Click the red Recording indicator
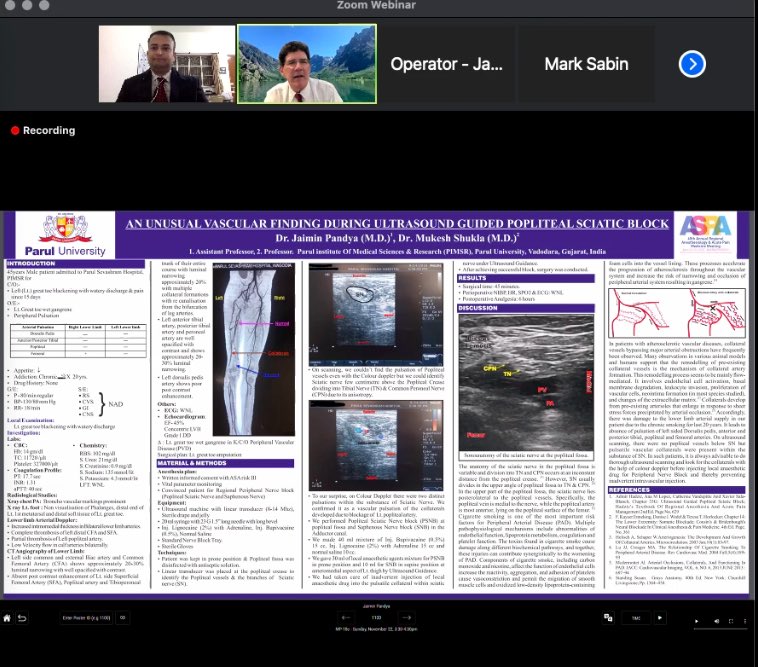The image size is (758, 667). (x=43, y=130)
